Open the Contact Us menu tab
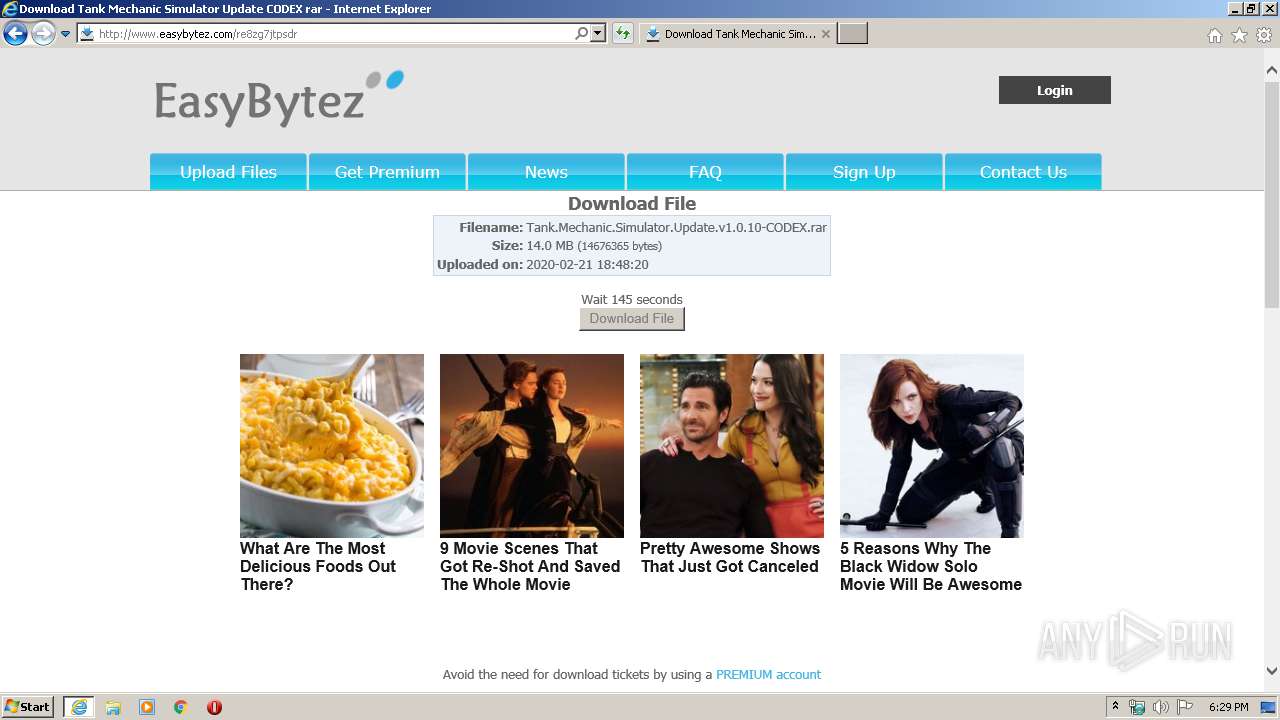This screenshot has height=720, width=1280. [1023, 172]
